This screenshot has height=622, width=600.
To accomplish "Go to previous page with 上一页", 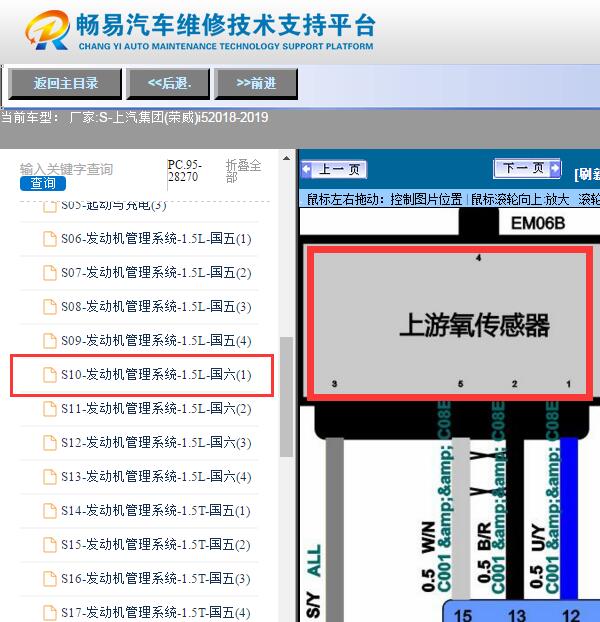I will coord(335,170).
